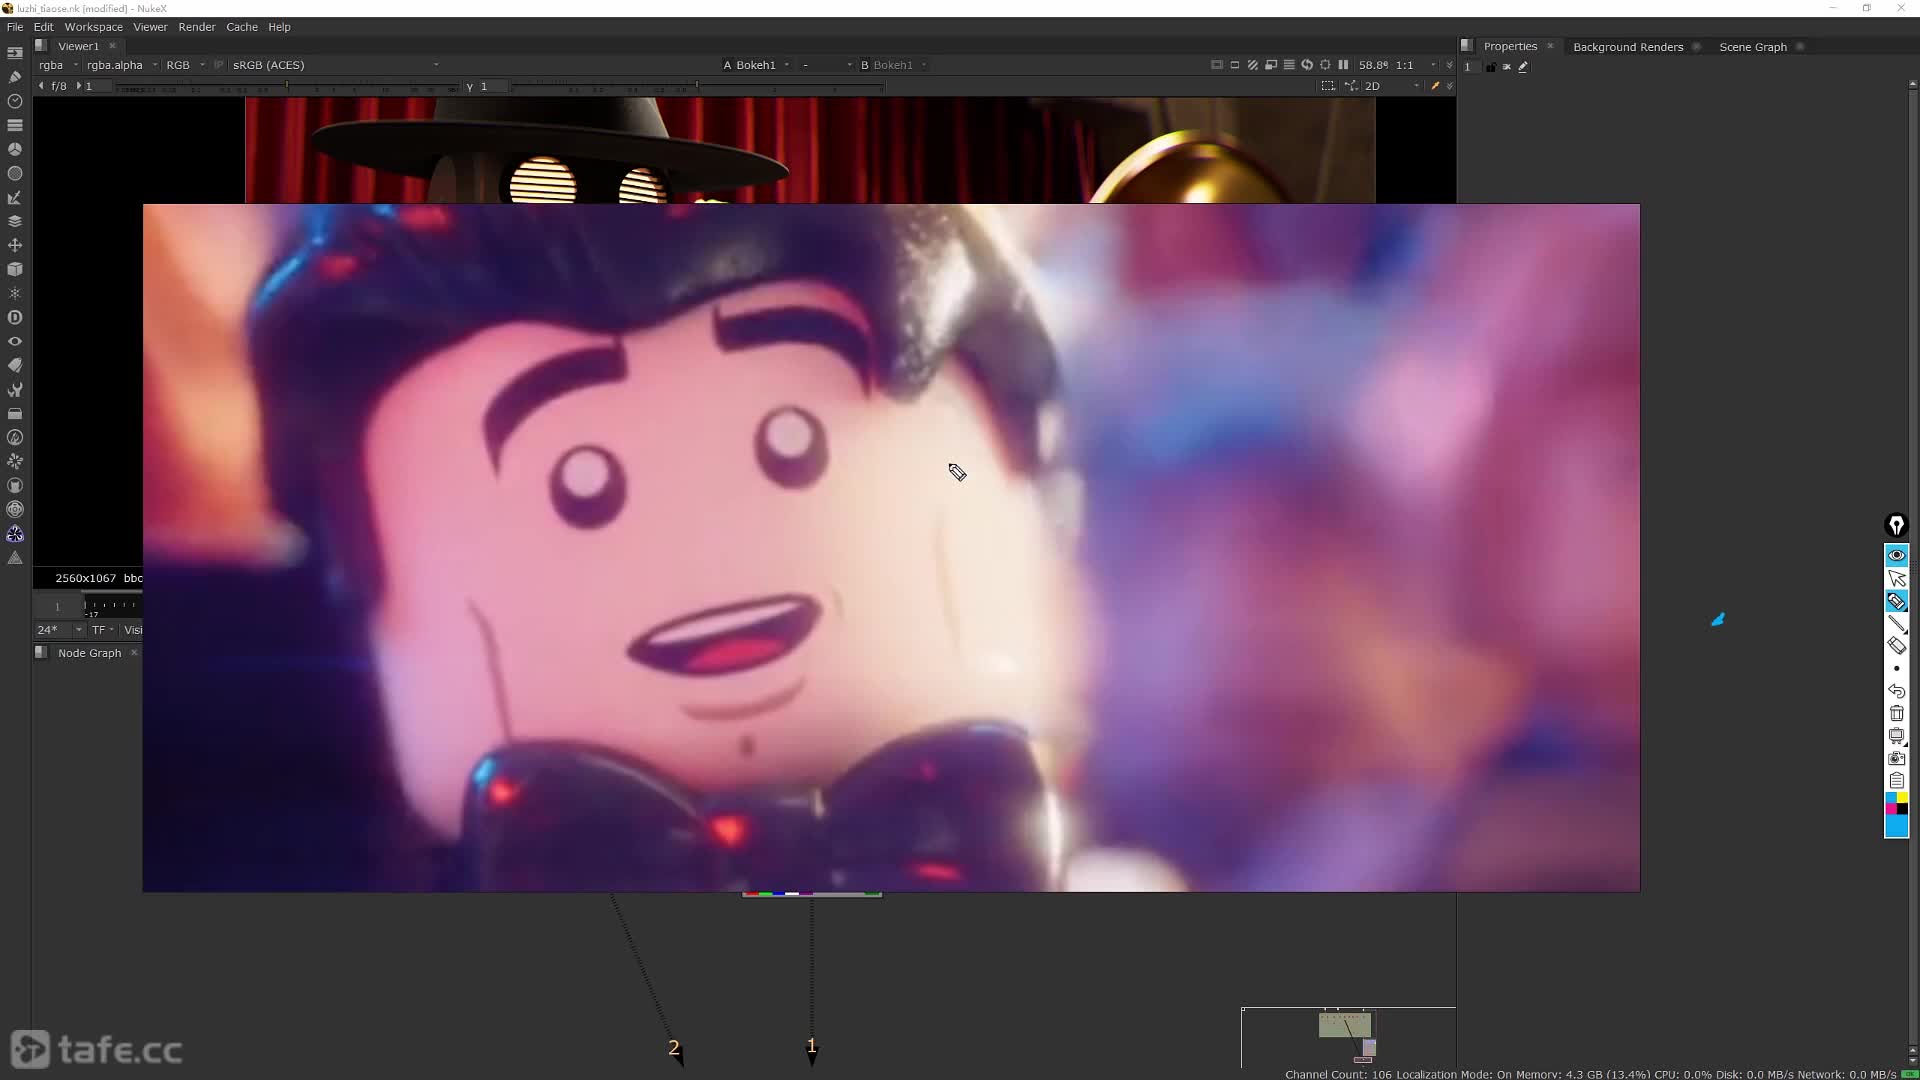Decrease f-stop gain with left arrow
This screenshot has width=1920, height=1080.
click(41, 86)
